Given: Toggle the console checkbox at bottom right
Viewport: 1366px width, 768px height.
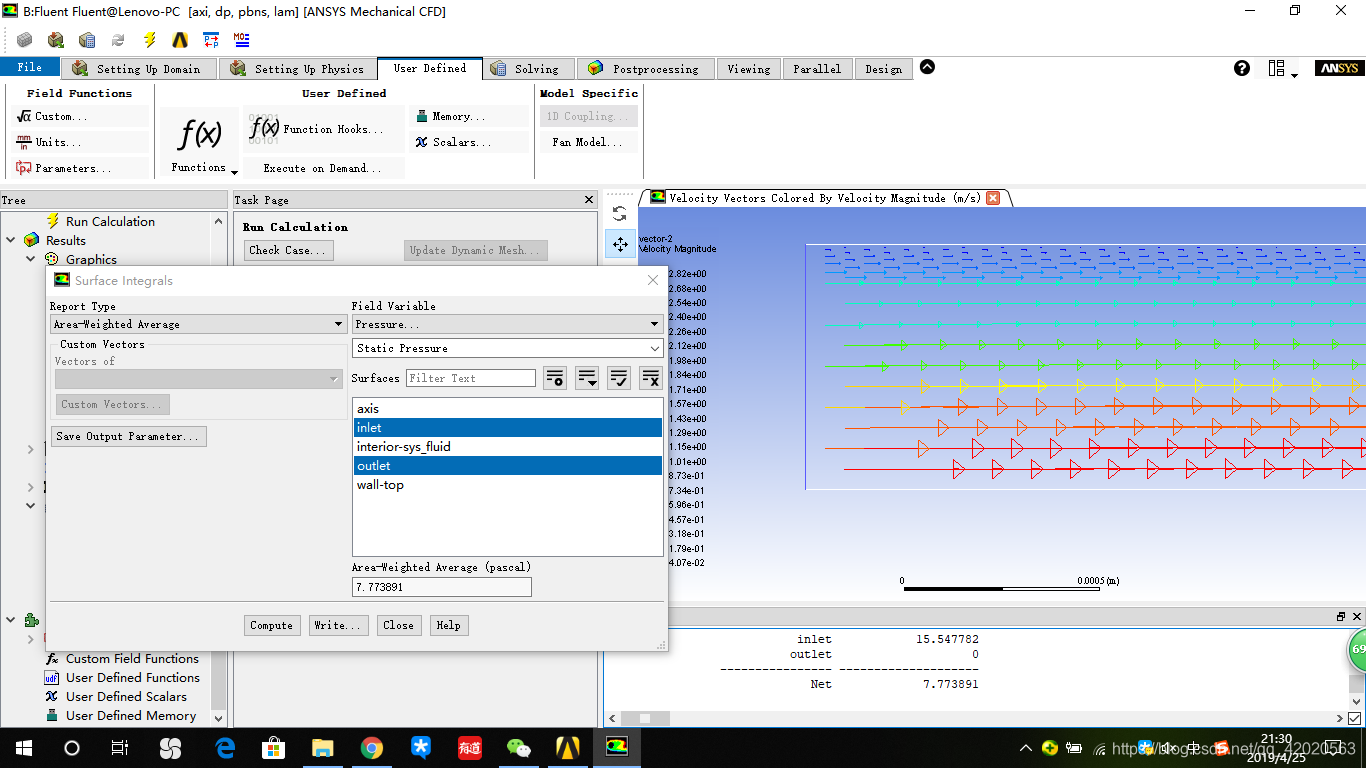Looking at the screenshot, I should [x=1355, y=718].
